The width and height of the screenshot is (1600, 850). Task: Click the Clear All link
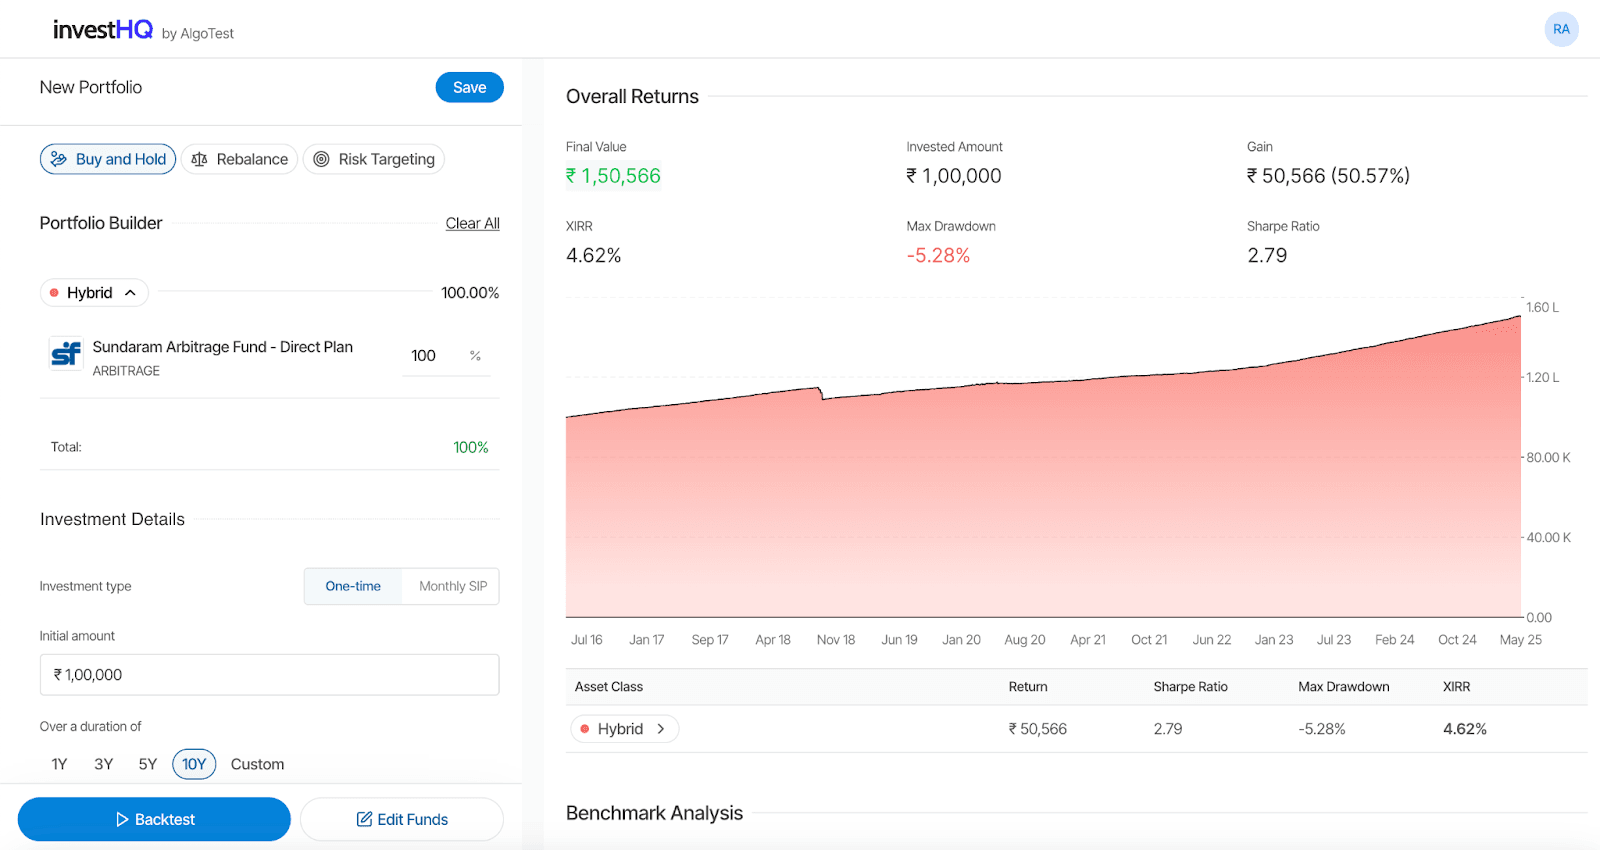(x=472, y=223)
